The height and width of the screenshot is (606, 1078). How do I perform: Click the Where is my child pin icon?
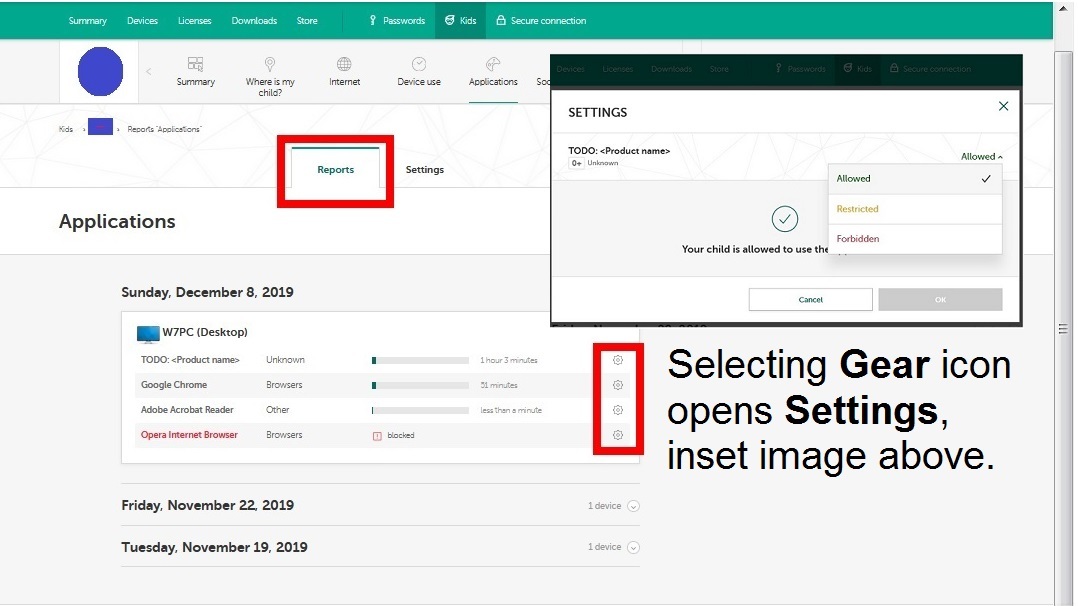[x=270, y=64]
